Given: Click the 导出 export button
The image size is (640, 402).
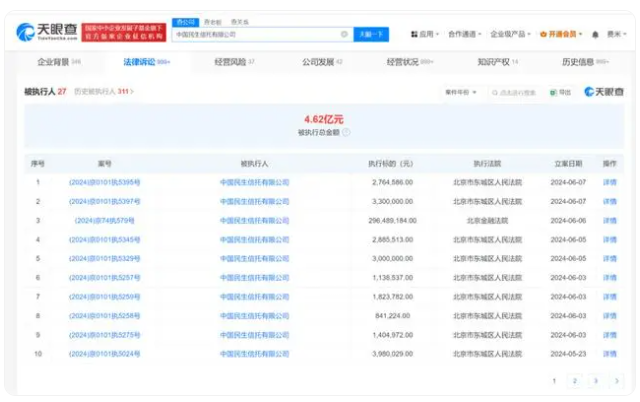Looking at the screenshot, I should [560, 93].
